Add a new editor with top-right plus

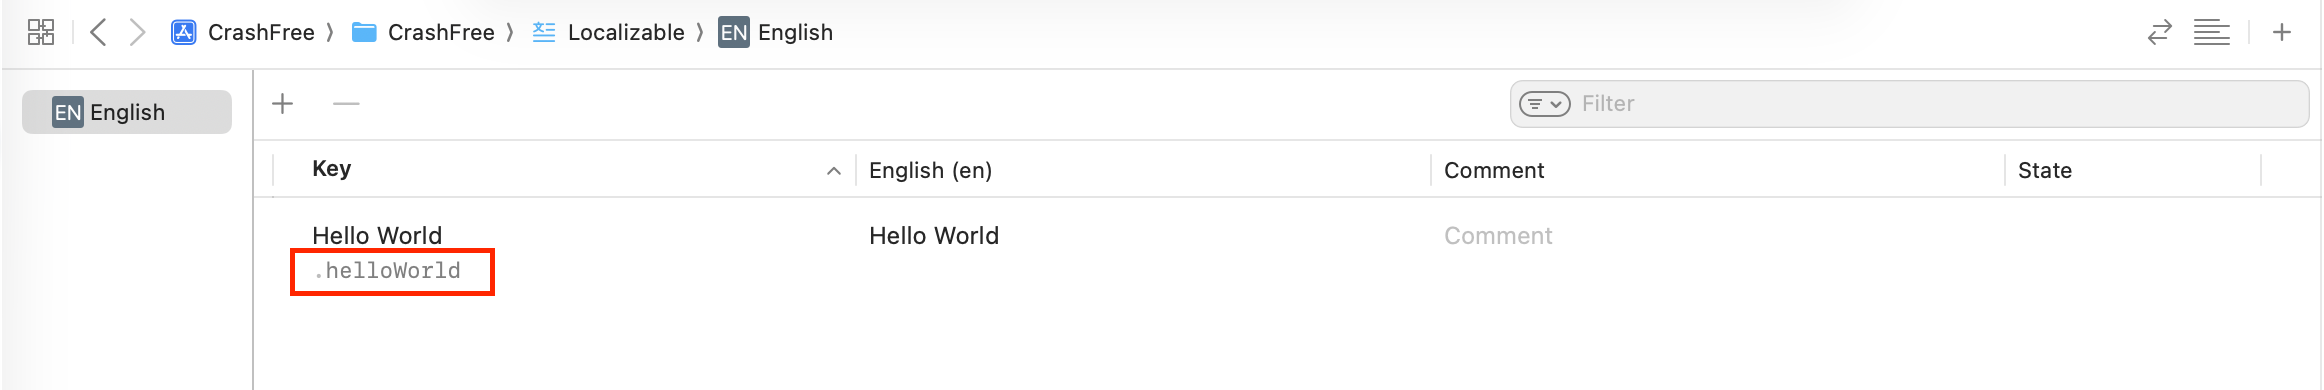pyautogui.click(x=2282, y=32)
